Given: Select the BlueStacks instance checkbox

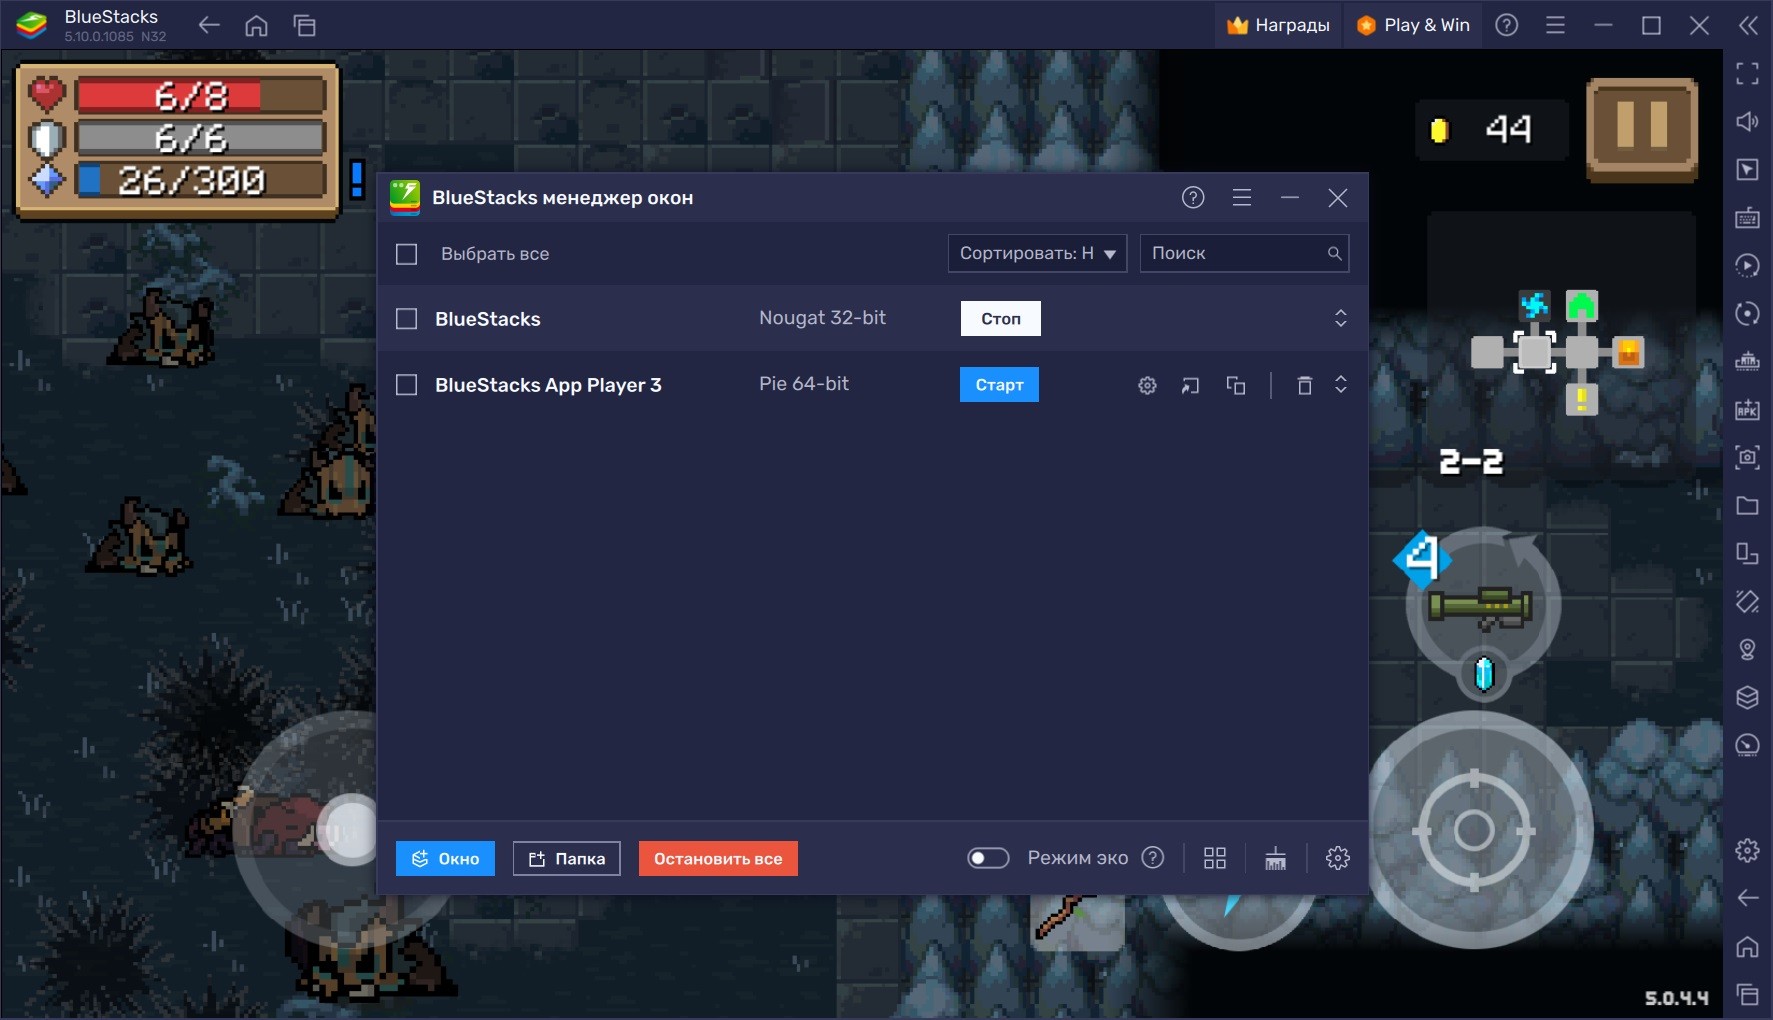Looking at the screenshot, I should pos(406,319).
